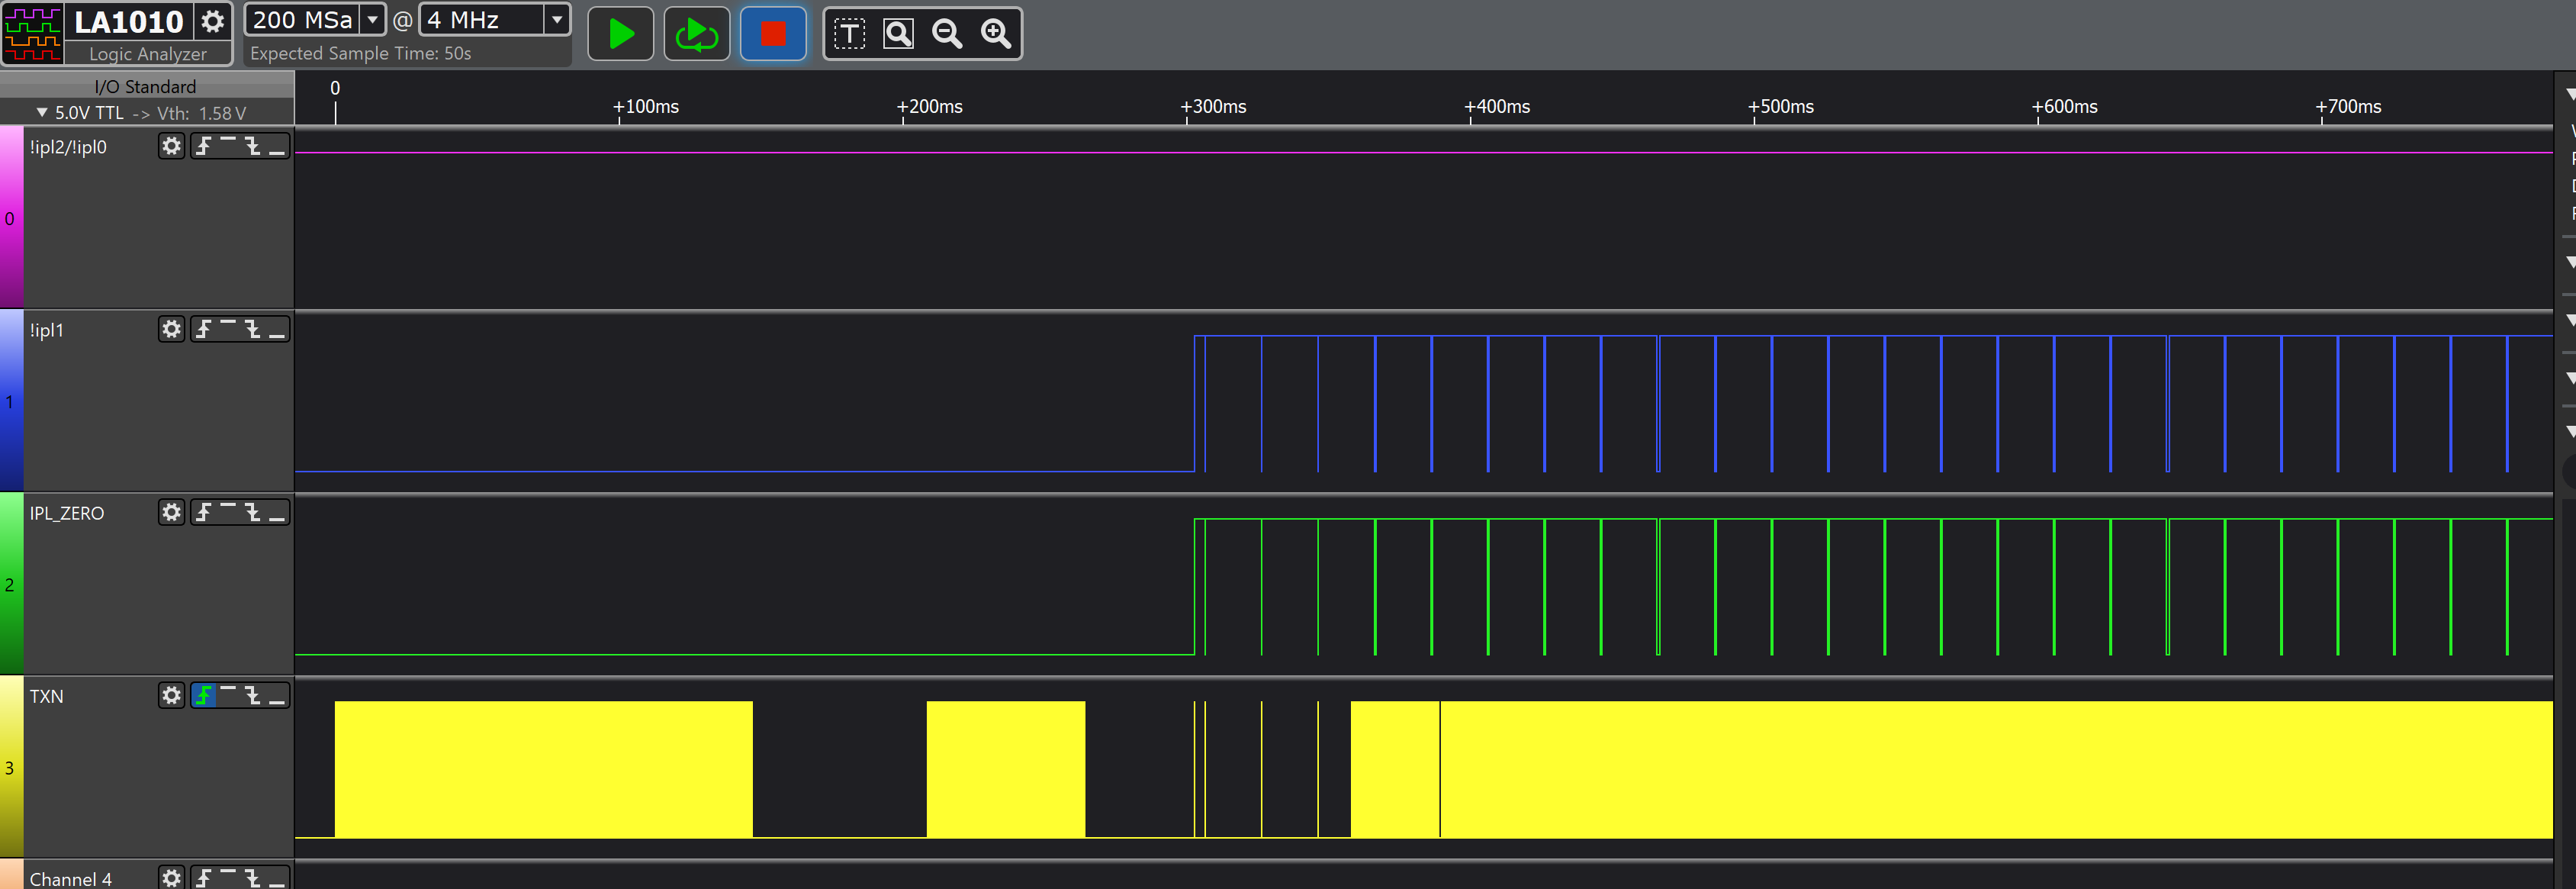Click green color bar of channel 2
Viewport: 2576px width, 889px height.
click(x=11, y=583)
